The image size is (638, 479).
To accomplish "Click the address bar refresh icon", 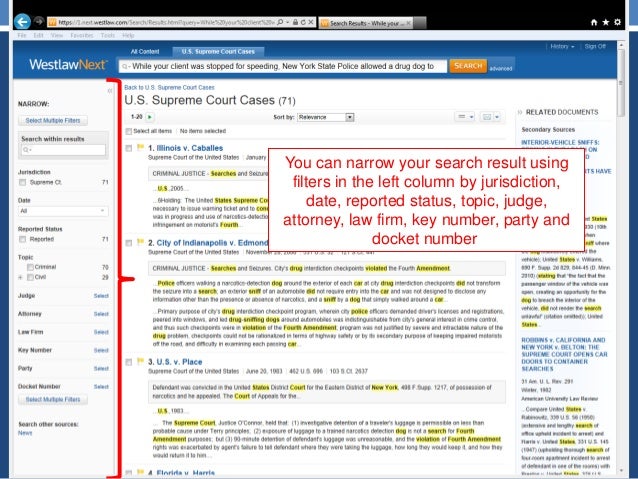I will pos(303,22).
